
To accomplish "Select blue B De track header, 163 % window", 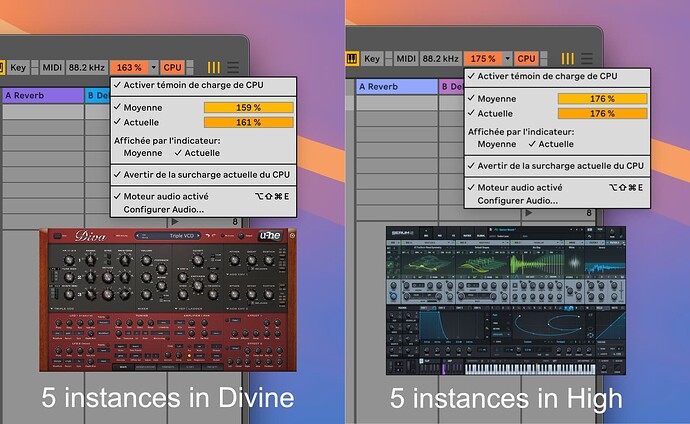I will tap(98, 95).
